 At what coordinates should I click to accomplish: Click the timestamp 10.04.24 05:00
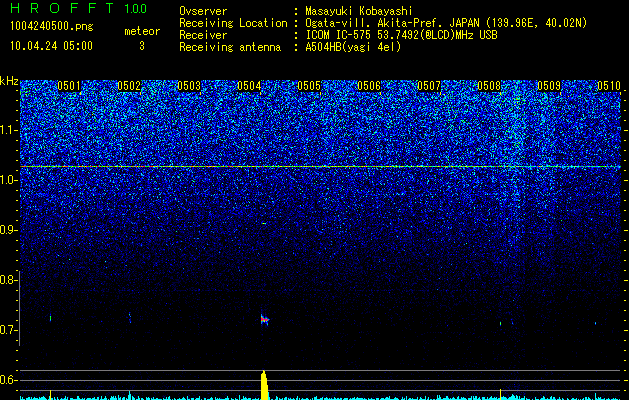(51, 46)
